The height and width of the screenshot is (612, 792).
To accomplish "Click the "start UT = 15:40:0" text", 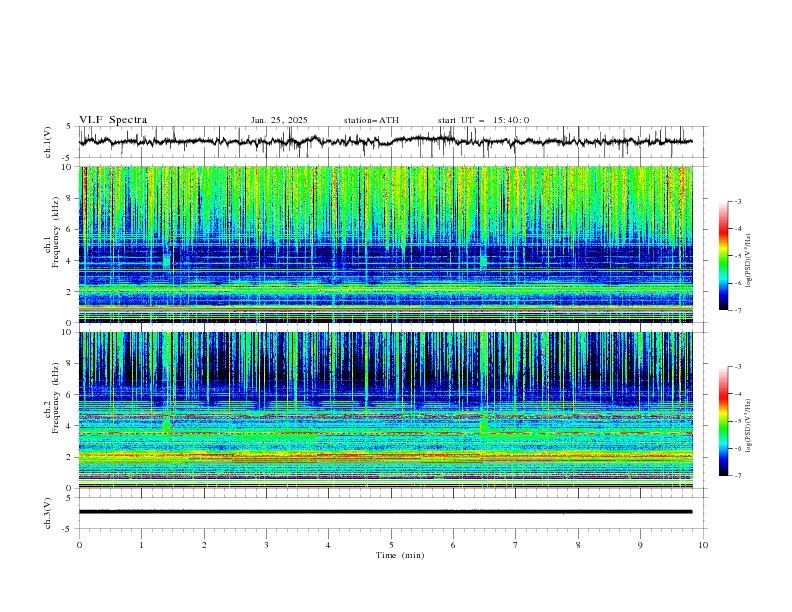I will 483,120.
